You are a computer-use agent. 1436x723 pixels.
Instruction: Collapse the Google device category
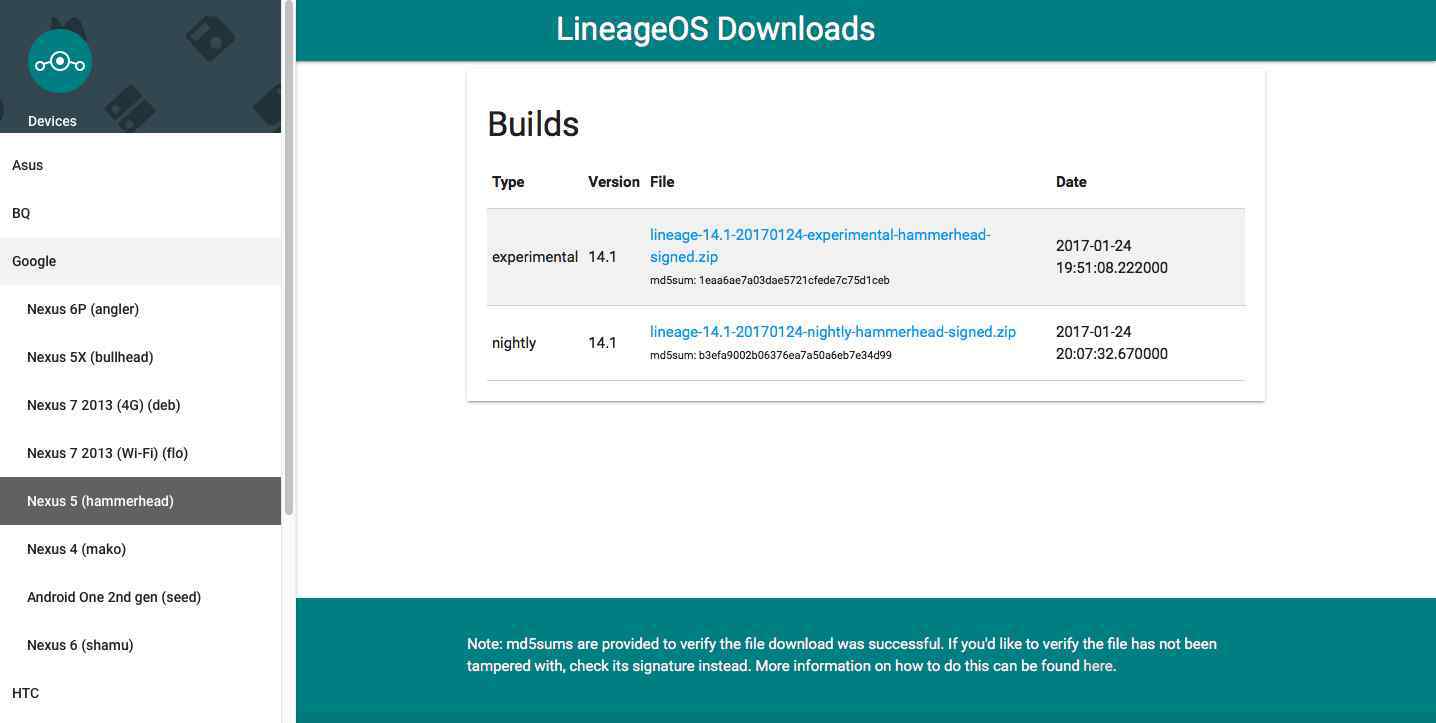click(140, 261)
